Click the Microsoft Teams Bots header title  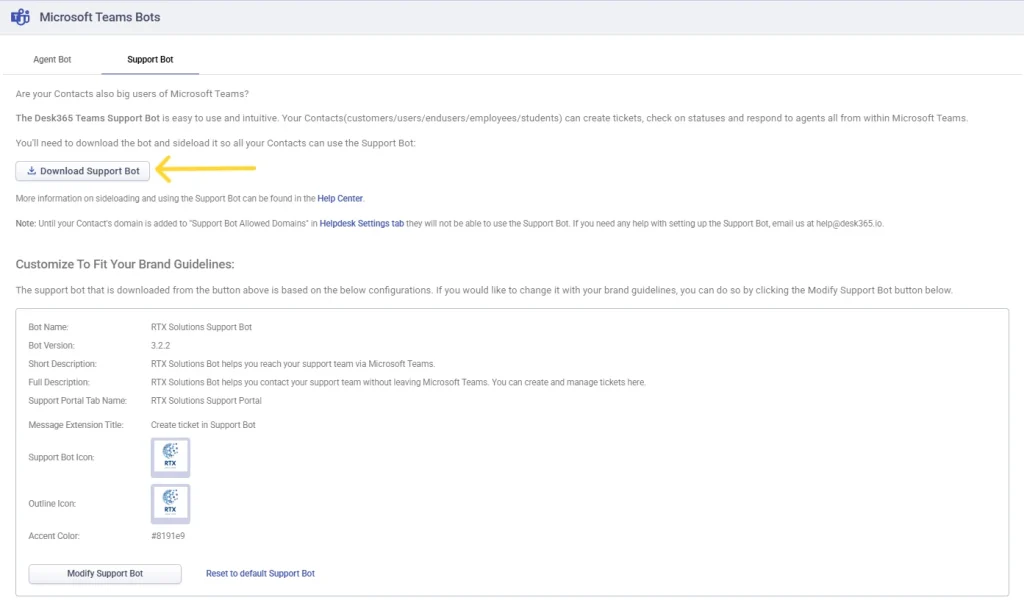pyautogui.click(x=100, y=18)
